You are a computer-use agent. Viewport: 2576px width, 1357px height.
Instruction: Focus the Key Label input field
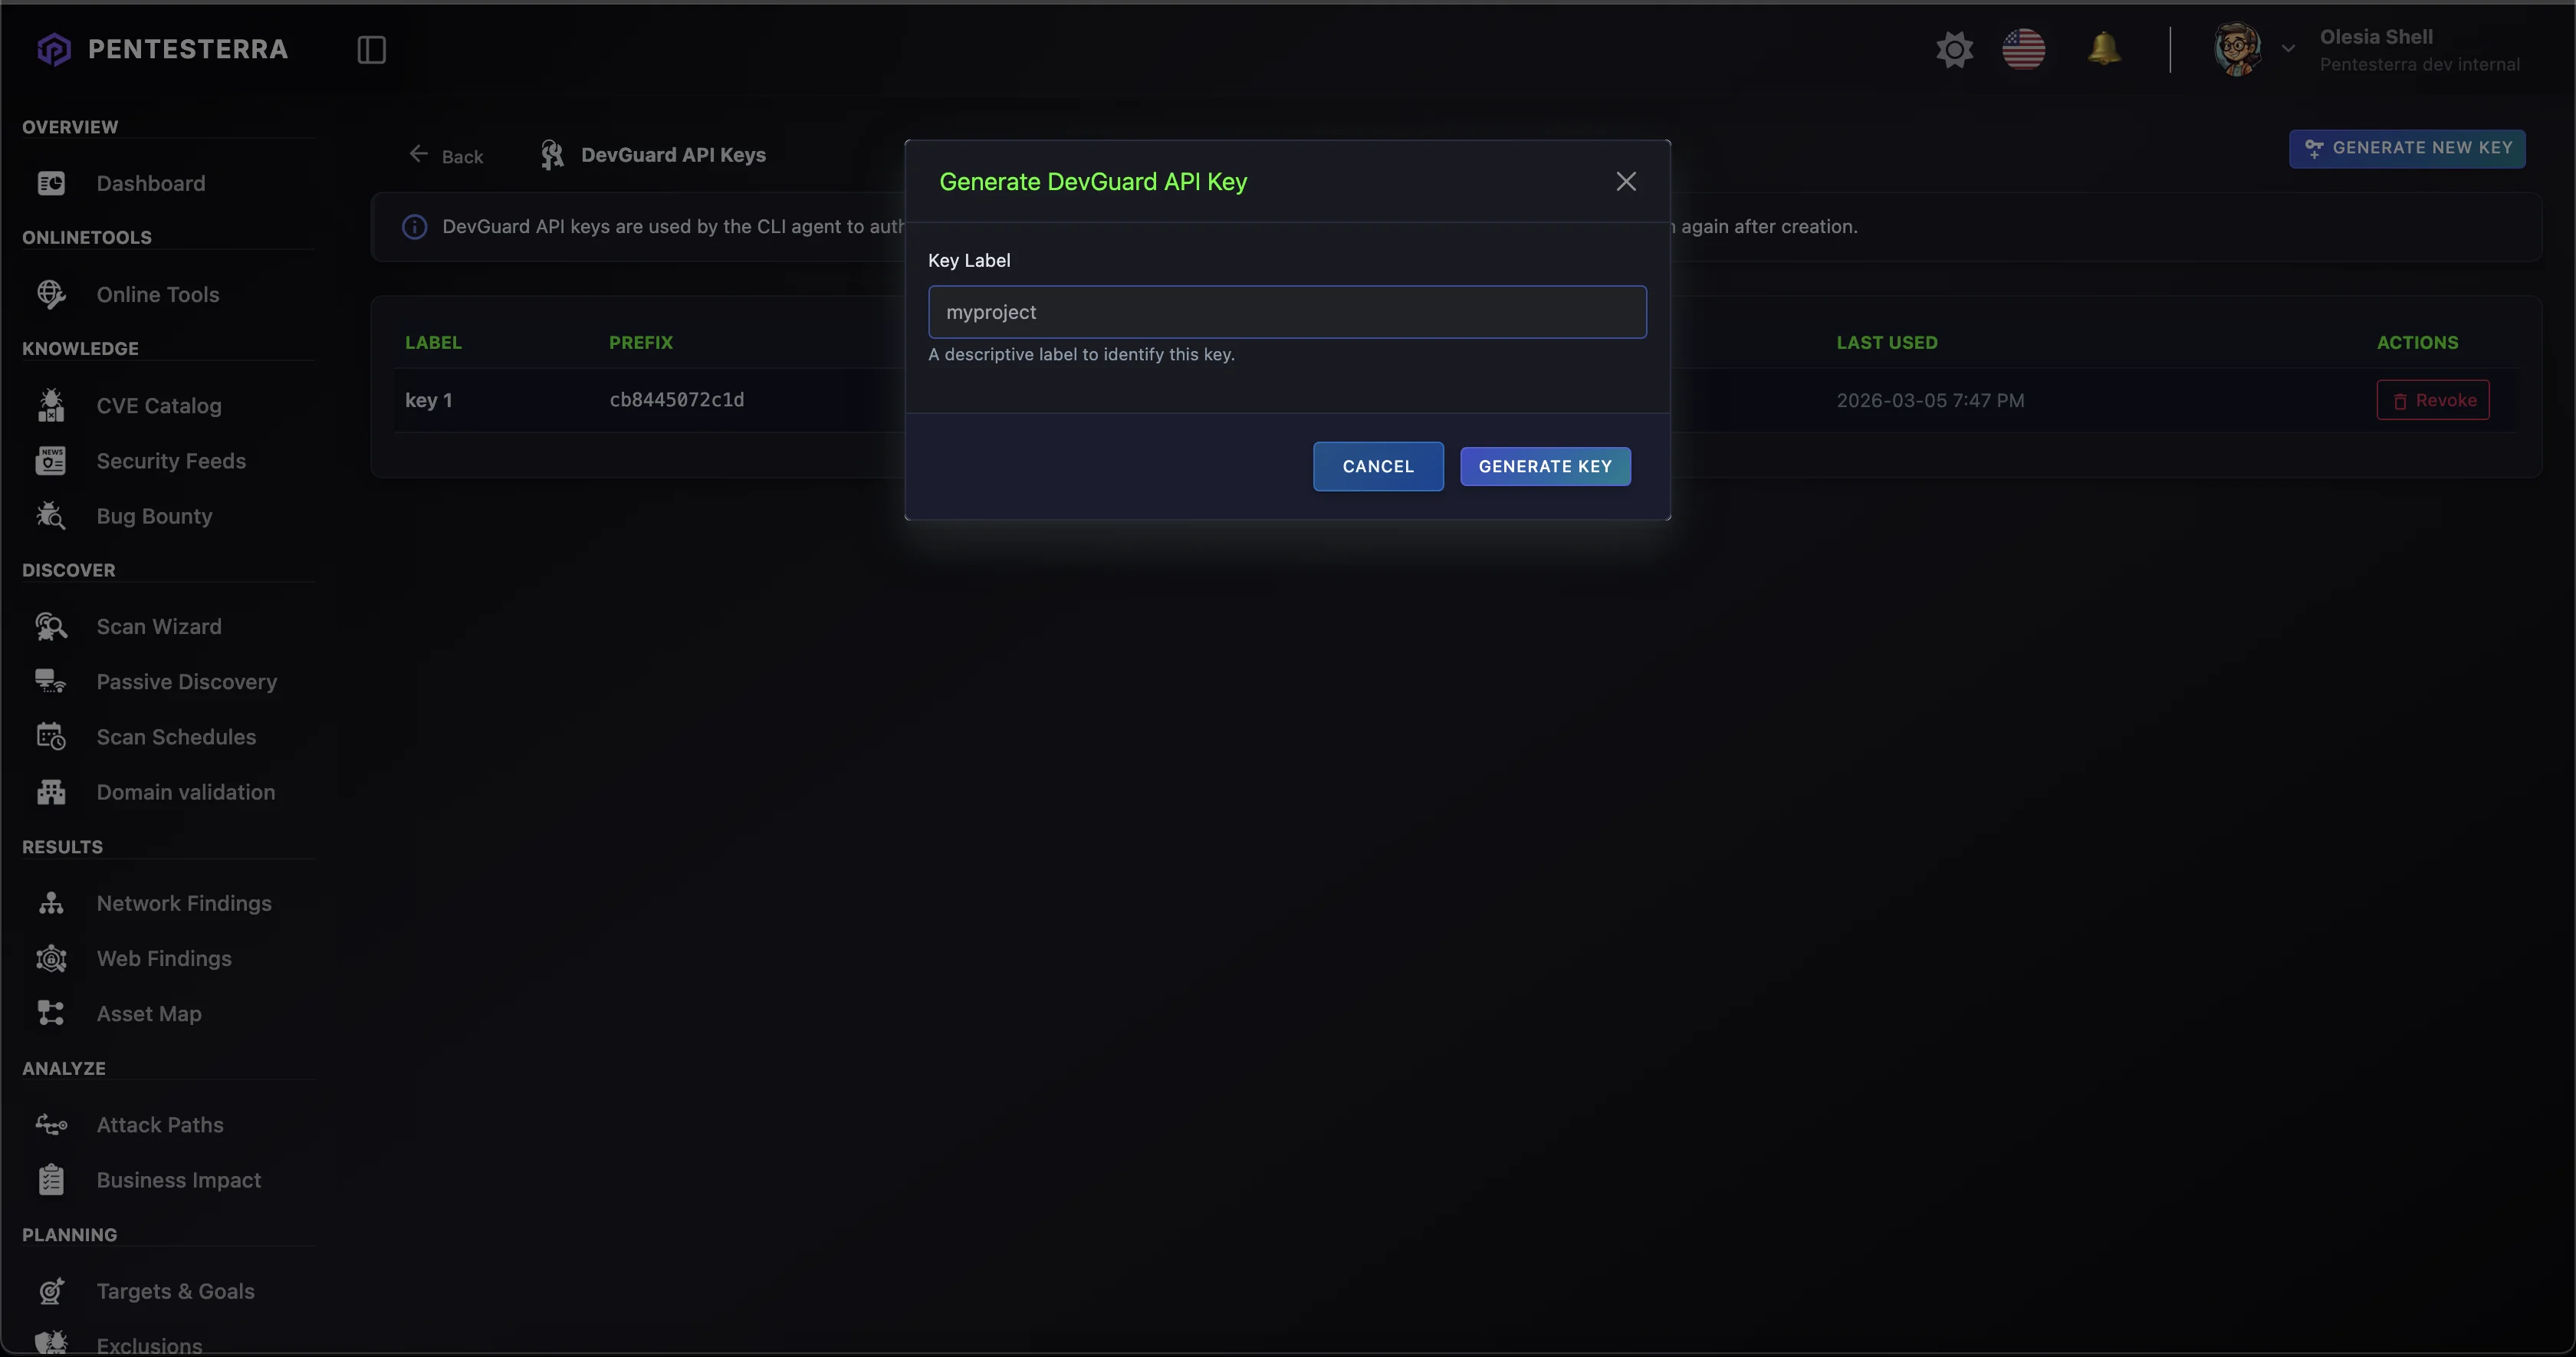pos(1287,312)
